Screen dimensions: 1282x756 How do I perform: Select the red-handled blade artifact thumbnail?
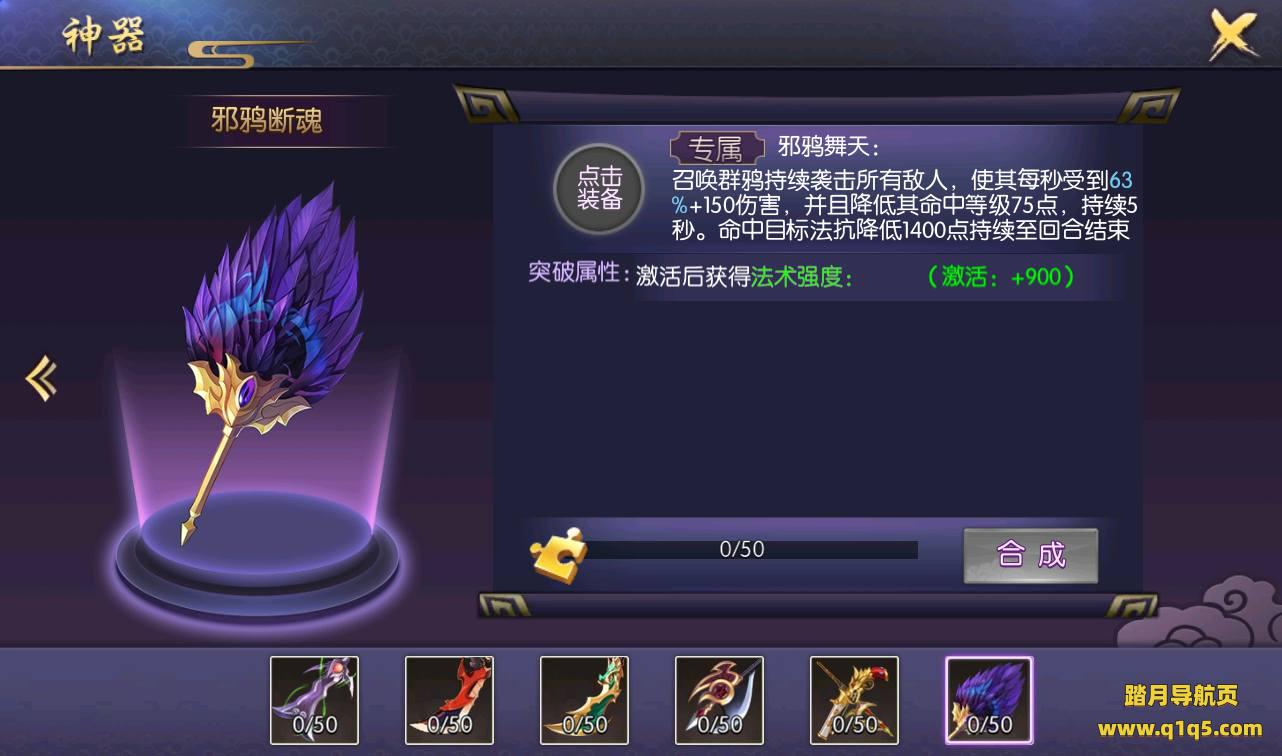449,700
